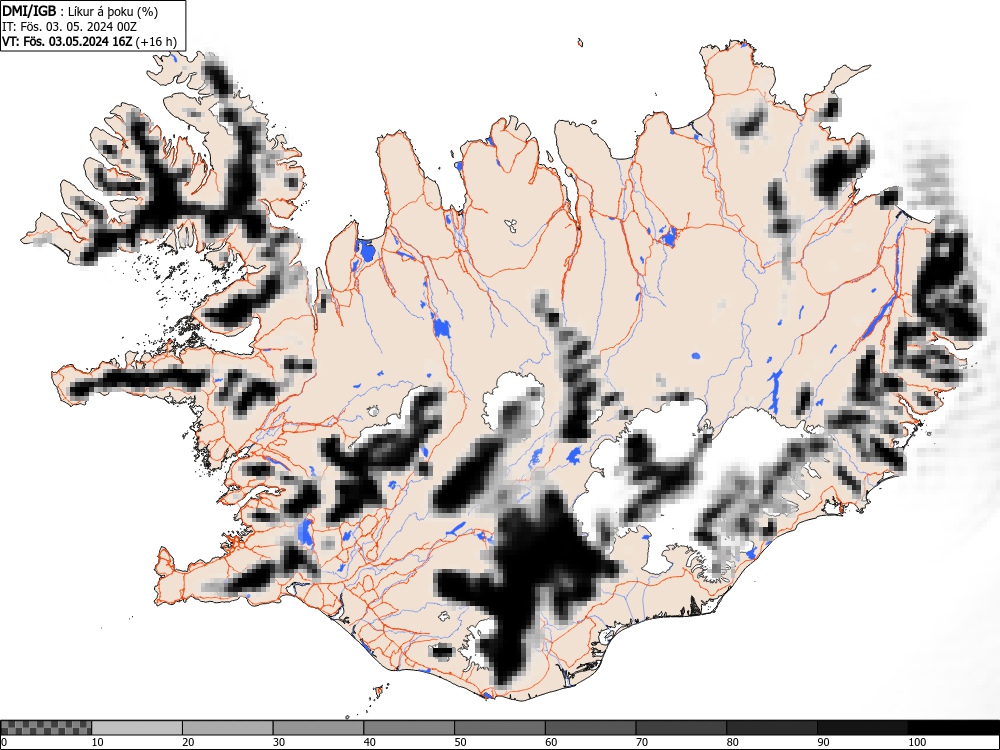The height and width of the screenshot is (750, 1000).
Task: Click the valid time line "VT: Fös. 03.05.2024 16Z"
Action: (67, 42)
